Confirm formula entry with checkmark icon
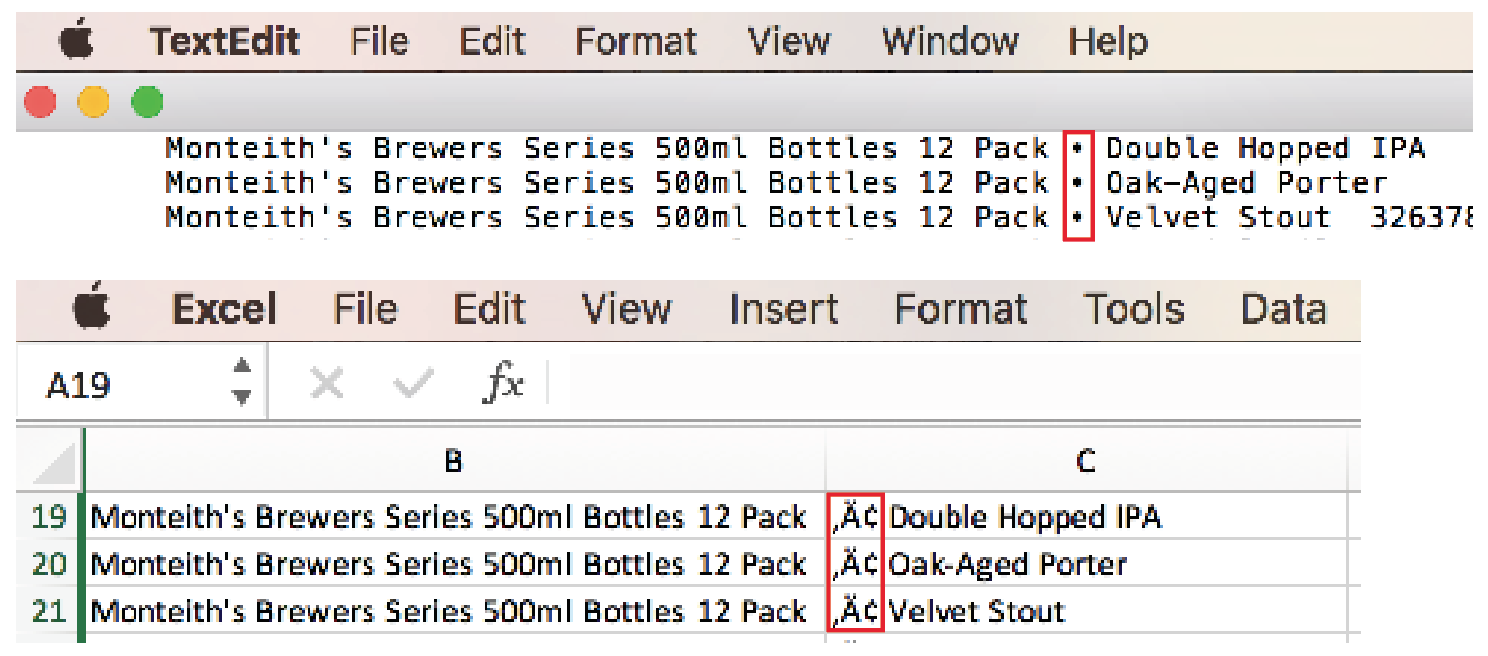 coord(412,383)
